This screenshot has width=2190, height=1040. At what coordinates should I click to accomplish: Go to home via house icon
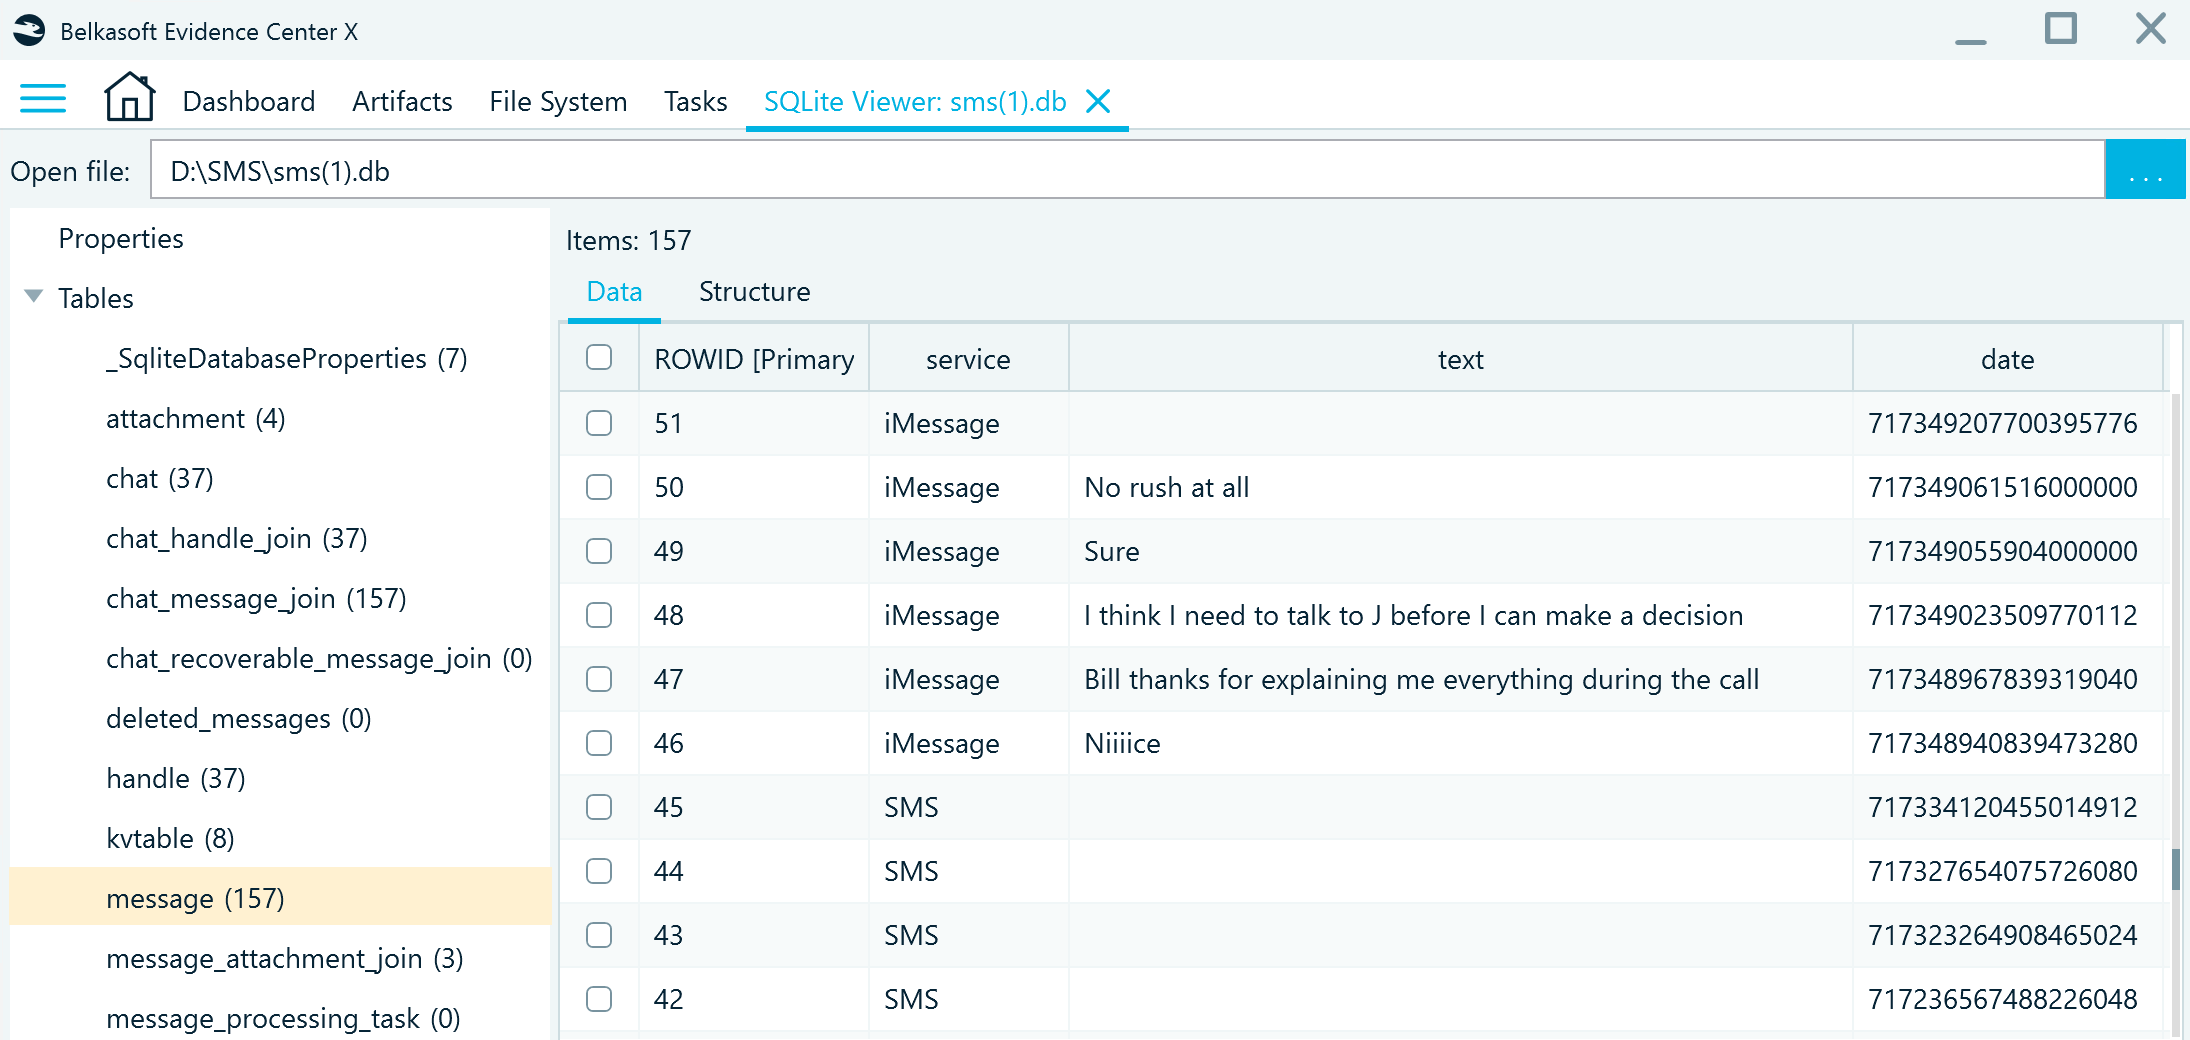coord(129,97)
